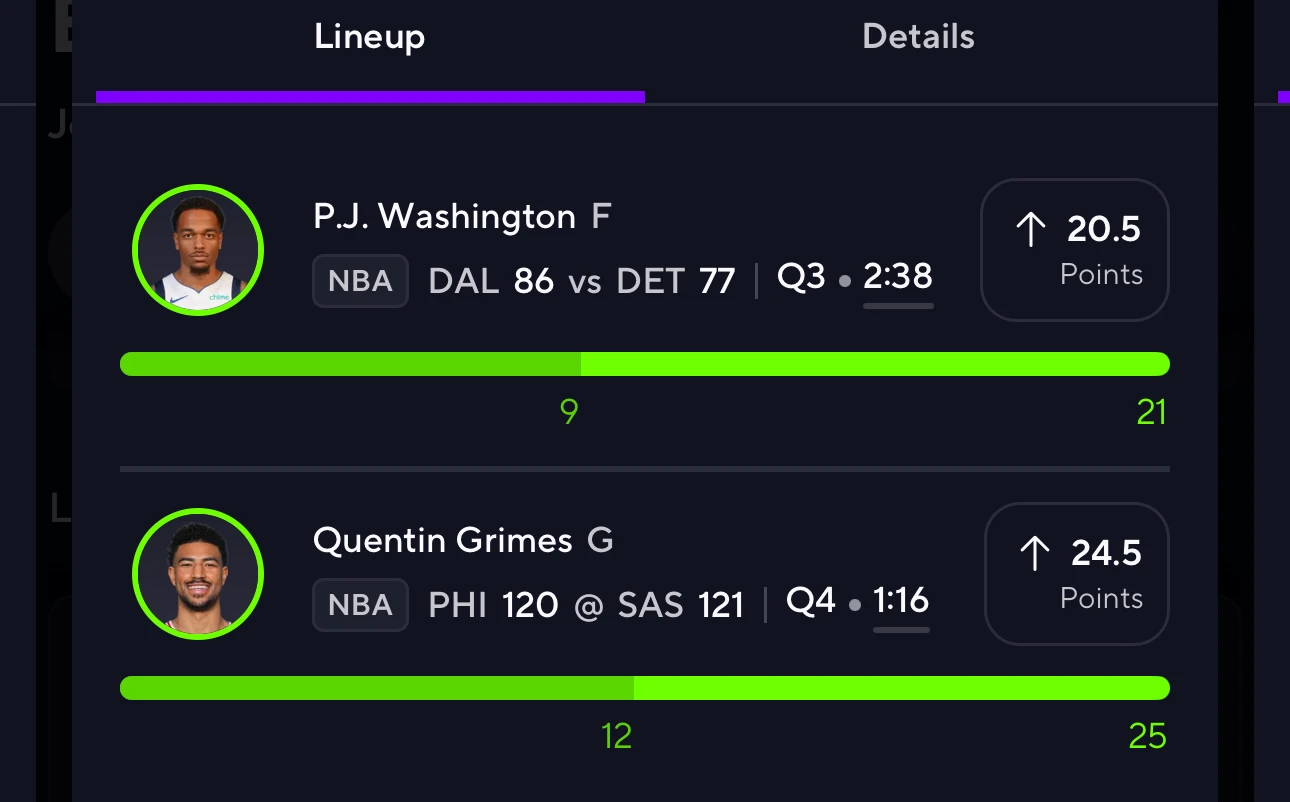Click the 25 value under Grimes' bar
Image resolution: width=1290 pixels, height=802 pixels.
click(x=1148, y=736)
